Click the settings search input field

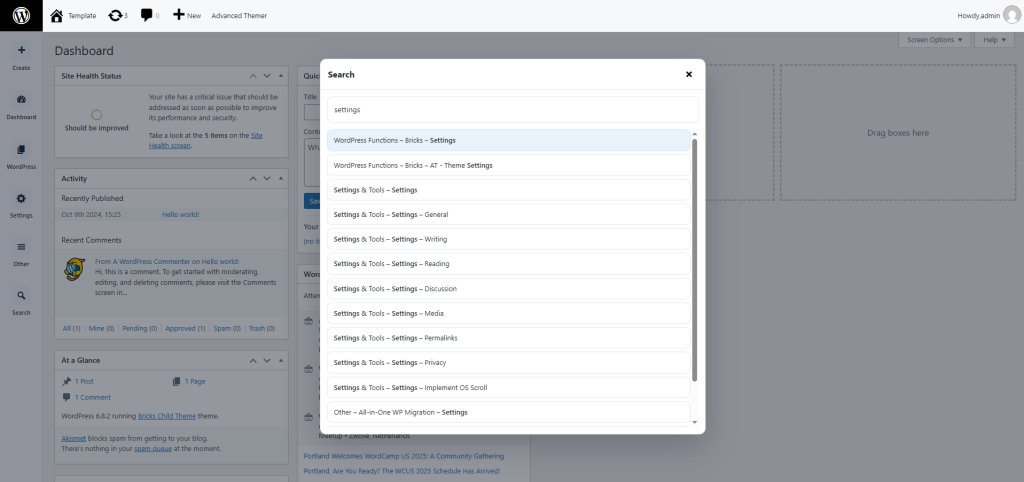pyautogui.click(x=511, y=109)
